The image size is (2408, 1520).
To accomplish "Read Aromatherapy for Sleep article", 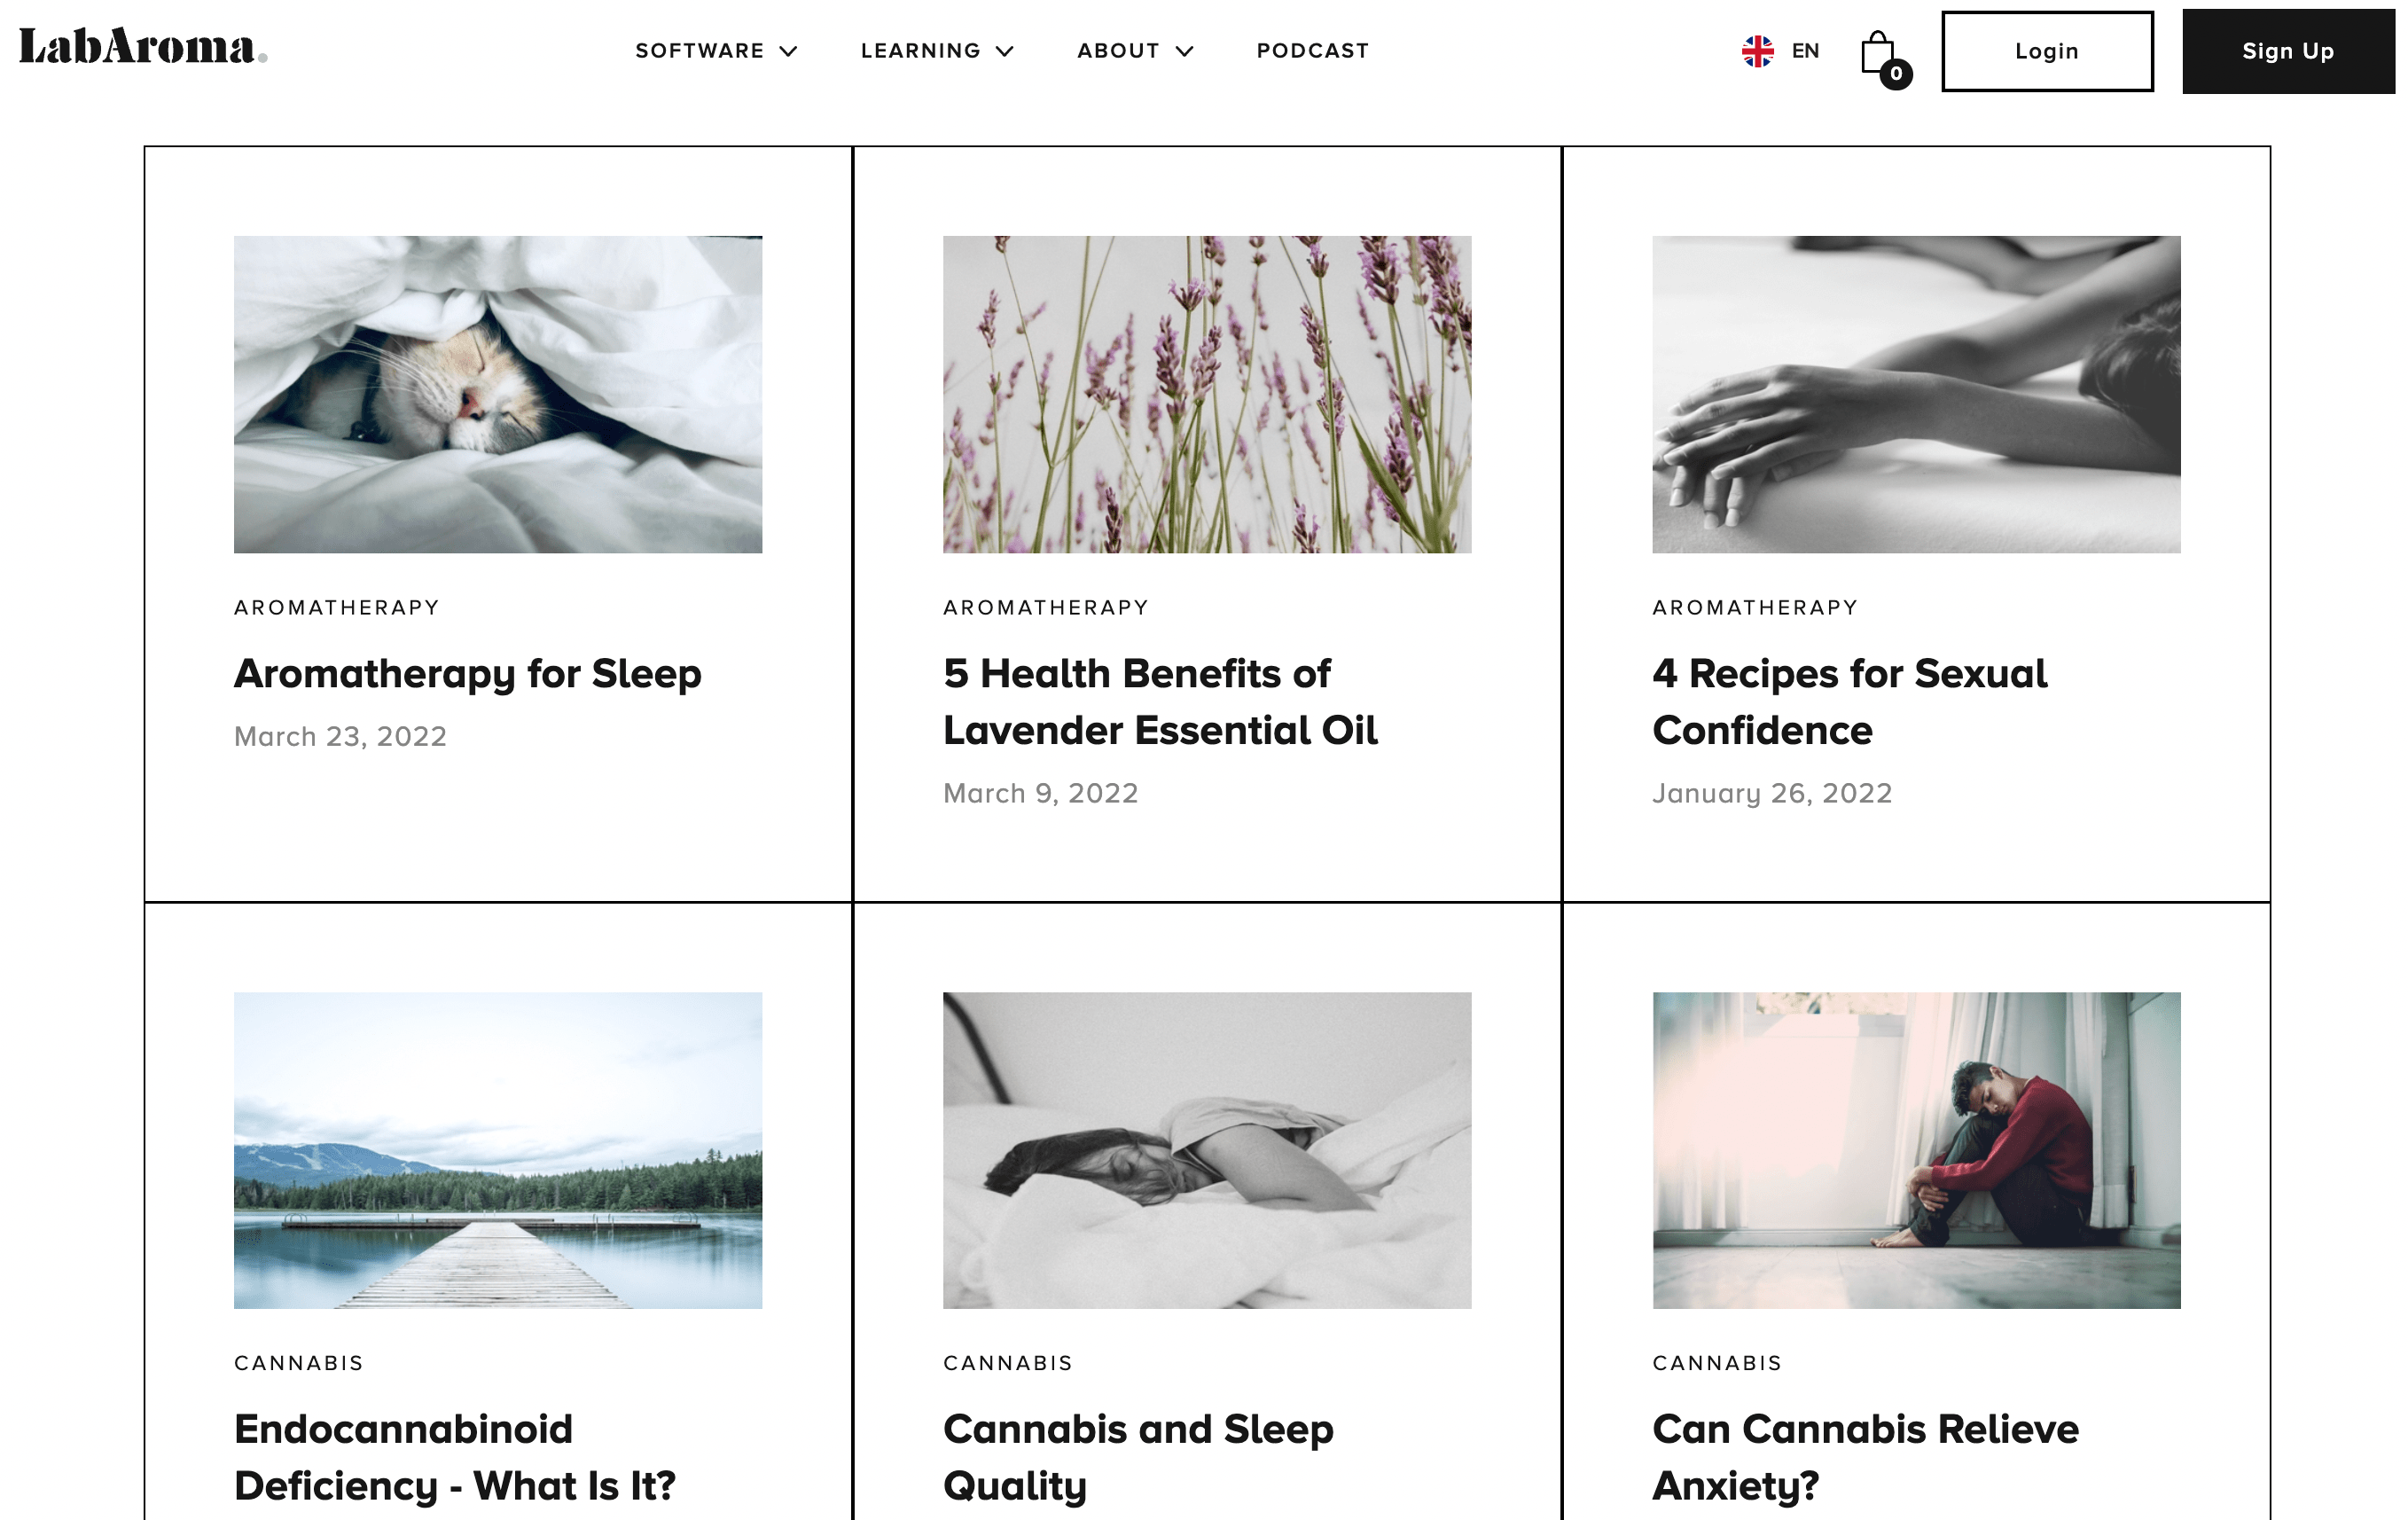I will (x=468, y=674).
